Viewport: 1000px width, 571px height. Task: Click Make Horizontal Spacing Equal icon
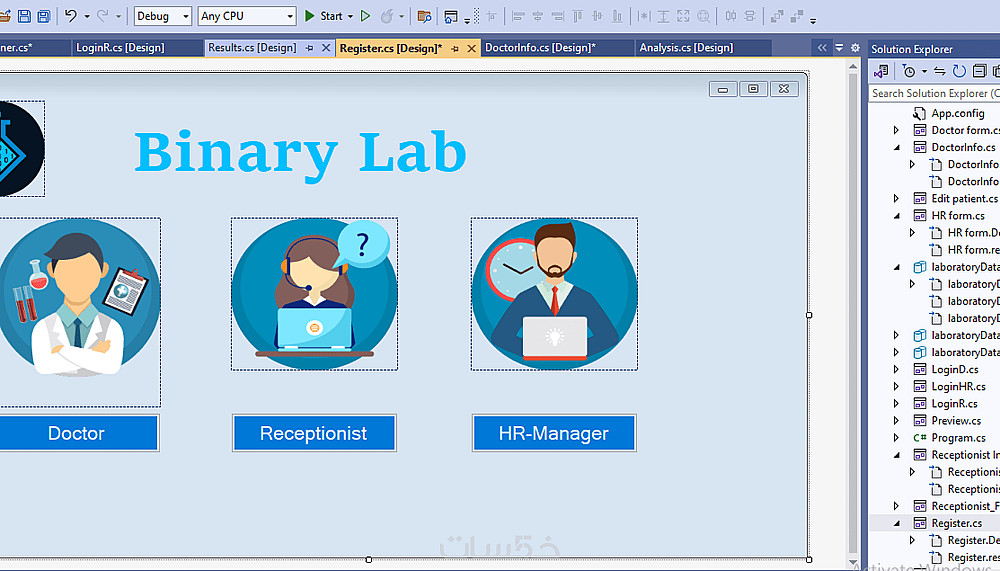tap(731, 17)
